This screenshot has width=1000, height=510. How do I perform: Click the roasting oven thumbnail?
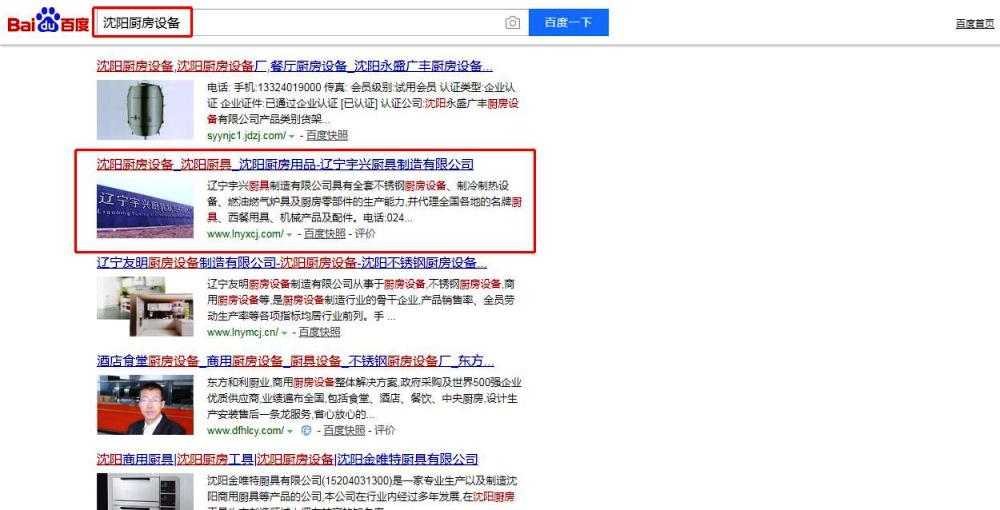click(x=145, y=110)
